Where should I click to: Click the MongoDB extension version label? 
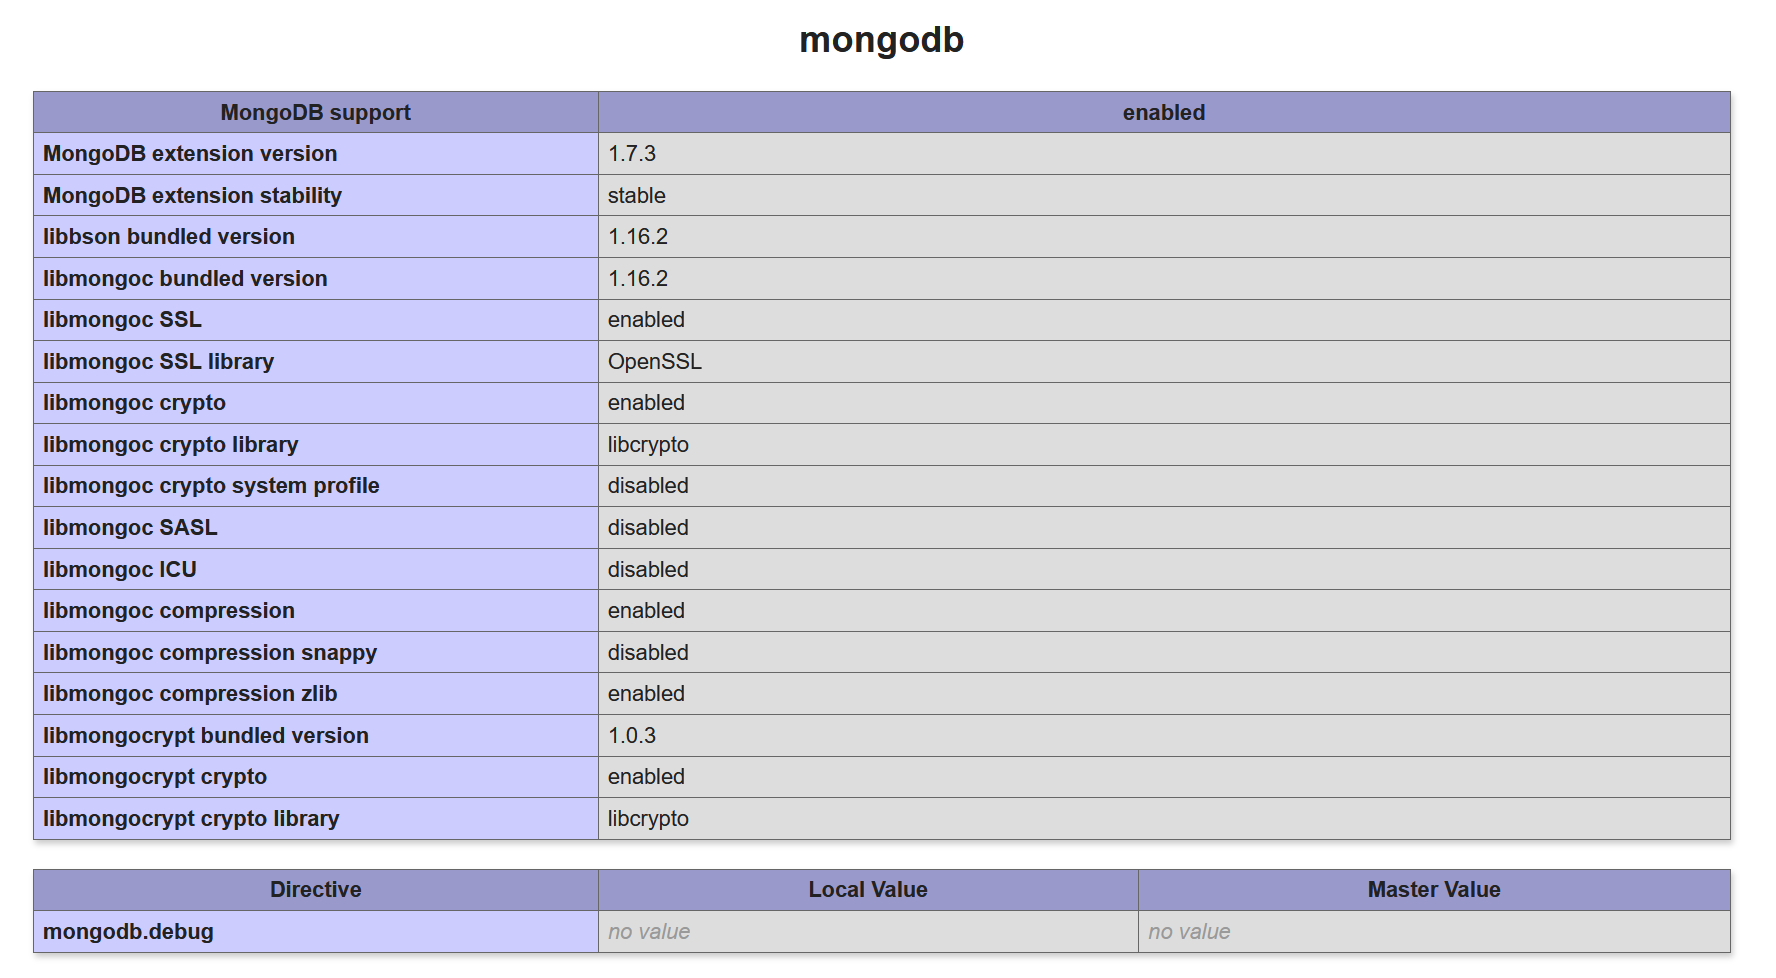click(190, 154)
